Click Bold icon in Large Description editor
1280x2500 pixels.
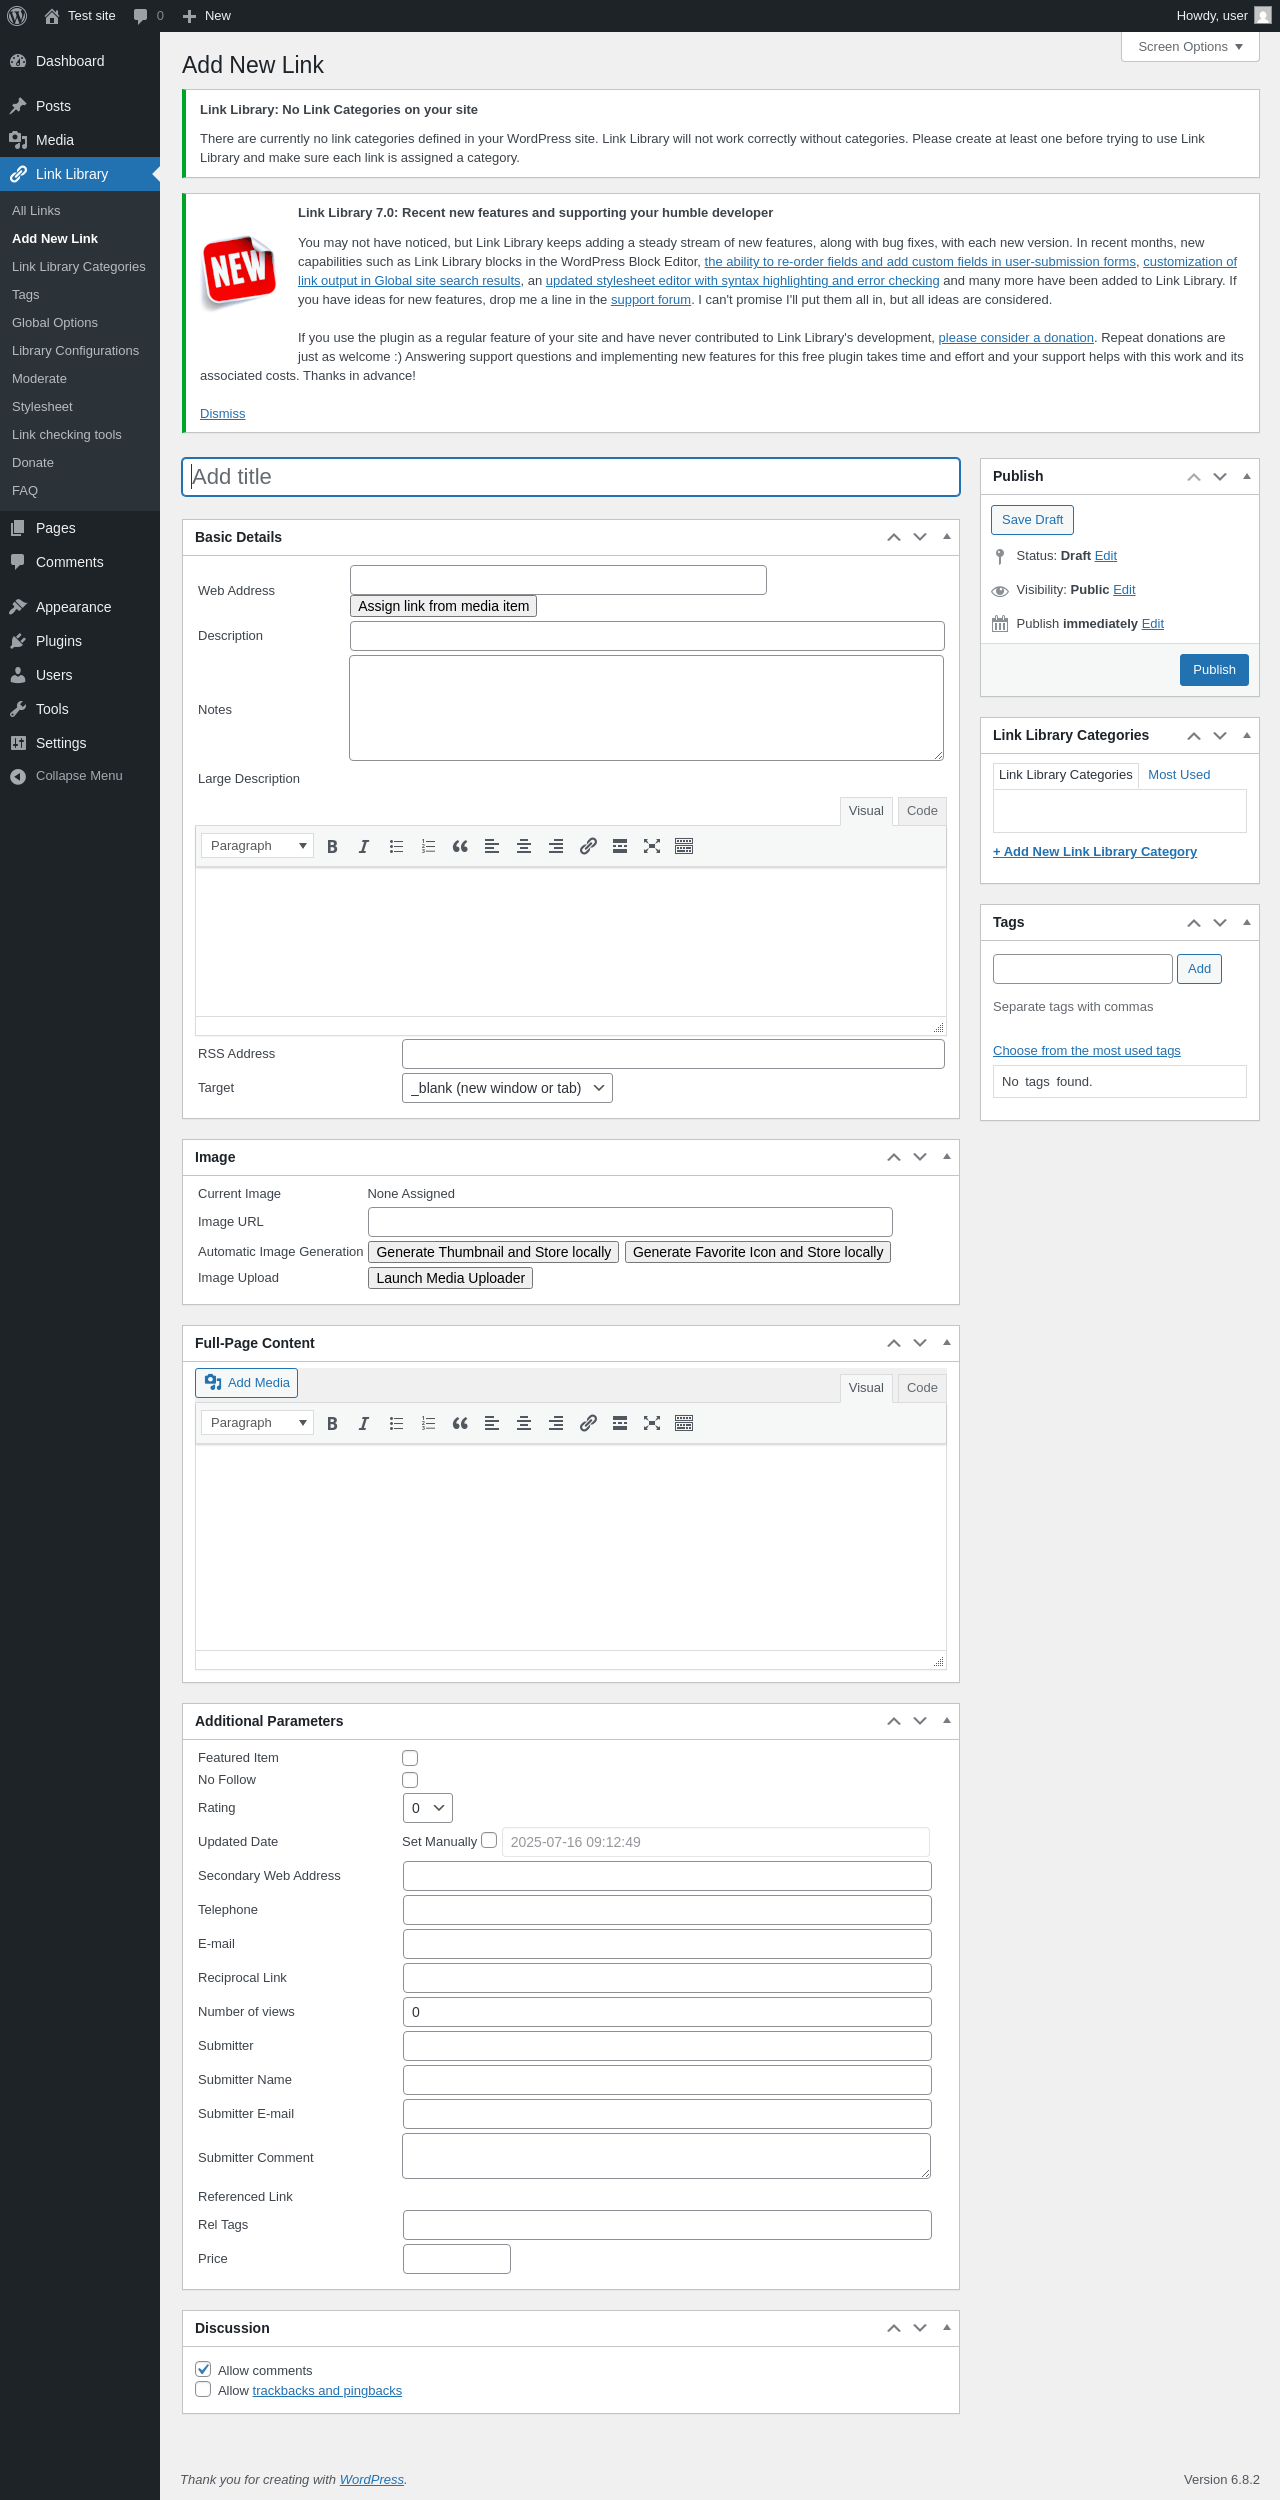pos(332,846)
